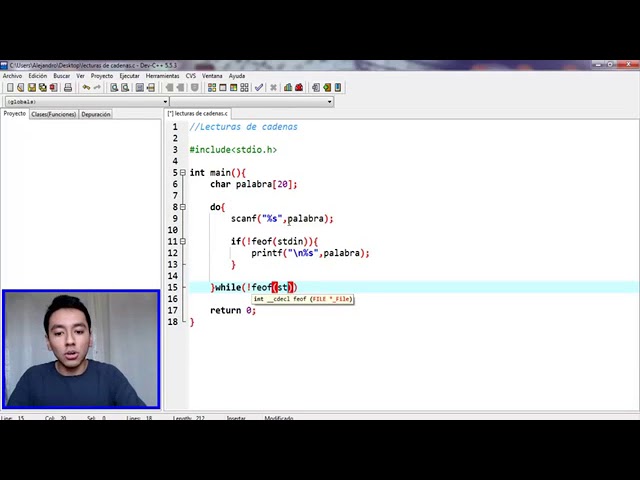
Task: Collapse the if block fold at line 11
Action: pyautogui.click(x=183, y=241)
